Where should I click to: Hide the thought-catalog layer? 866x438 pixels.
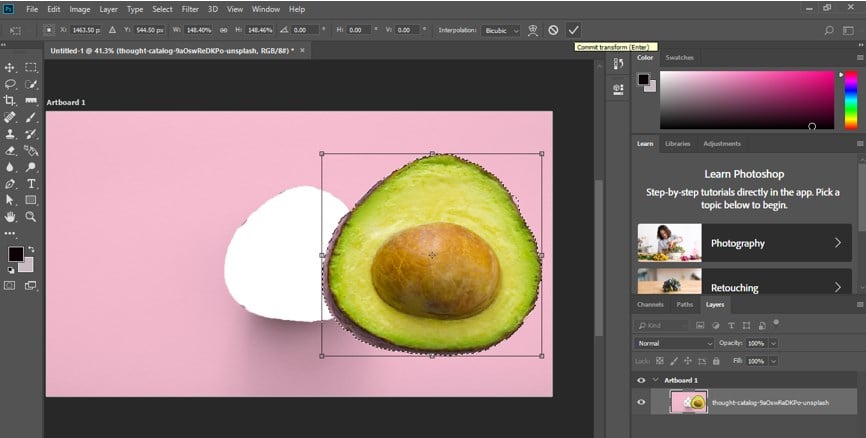point(641,402)
